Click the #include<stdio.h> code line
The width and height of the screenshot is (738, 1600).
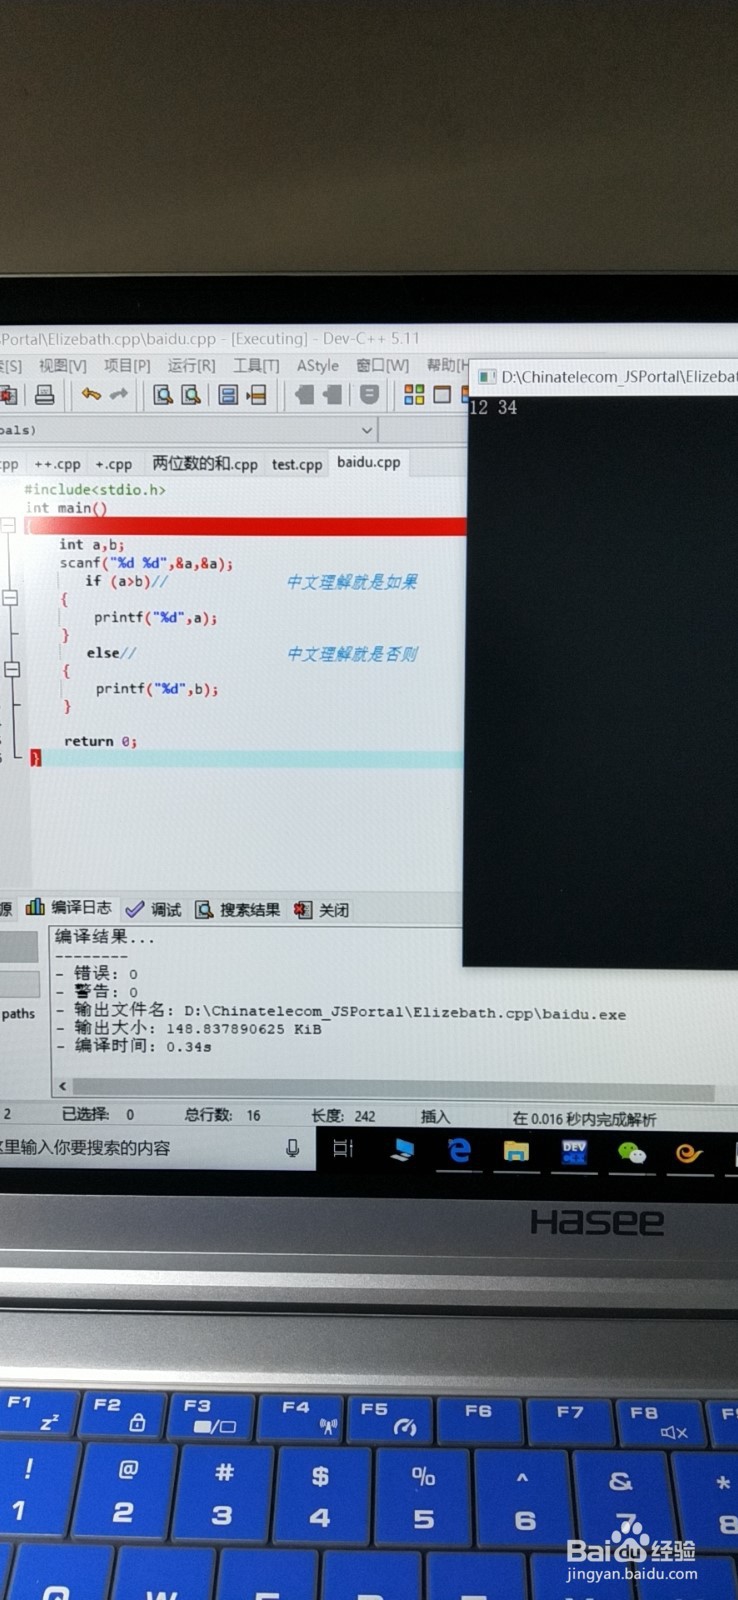coord(95,490)
